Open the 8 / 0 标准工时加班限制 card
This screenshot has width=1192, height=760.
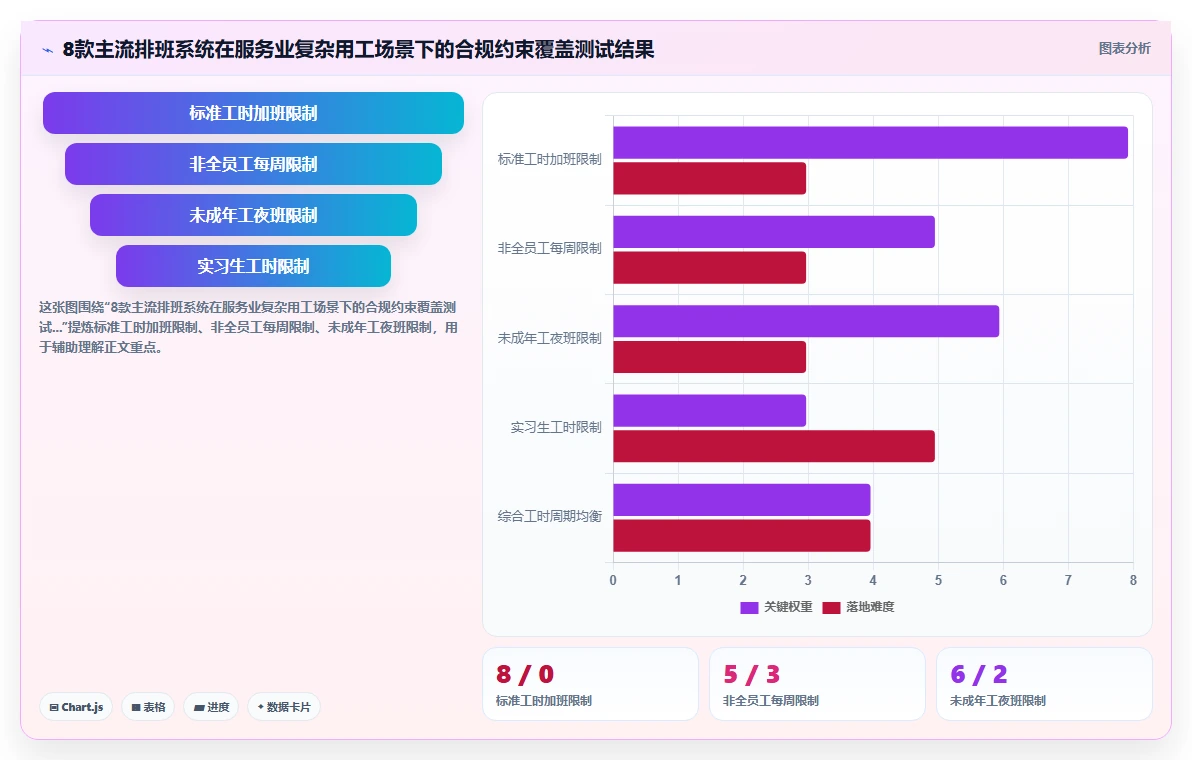coord(590,684)
